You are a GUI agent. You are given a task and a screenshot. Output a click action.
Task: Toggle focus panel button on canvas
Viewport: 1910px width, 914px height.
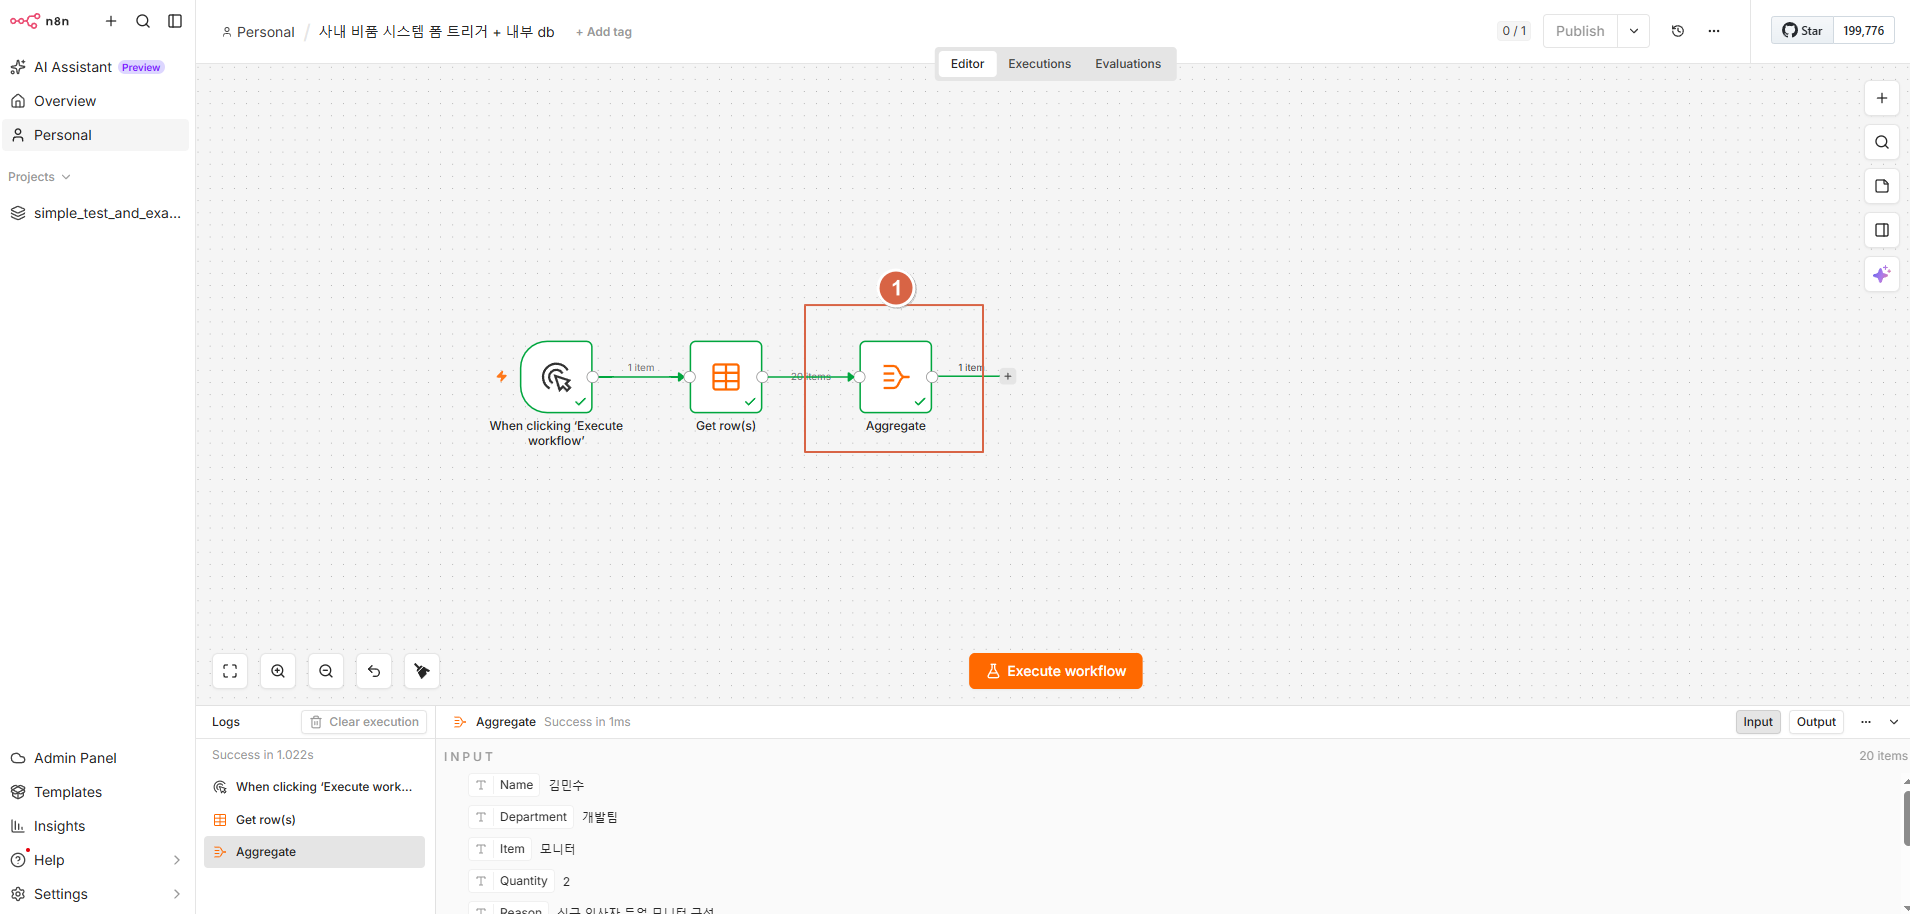(1882, 230)
